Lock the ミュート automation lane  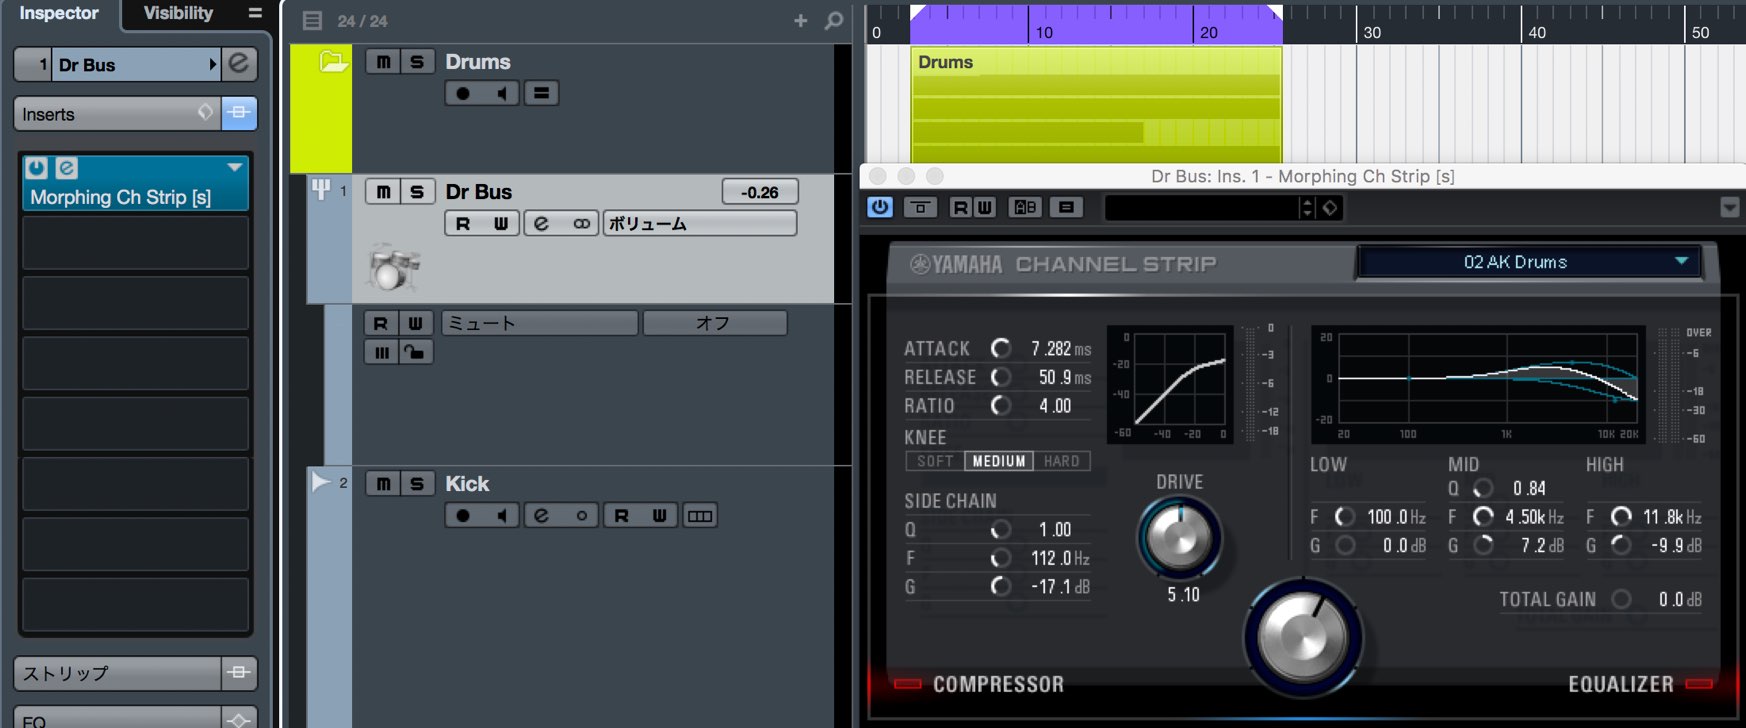click(414, 352)
